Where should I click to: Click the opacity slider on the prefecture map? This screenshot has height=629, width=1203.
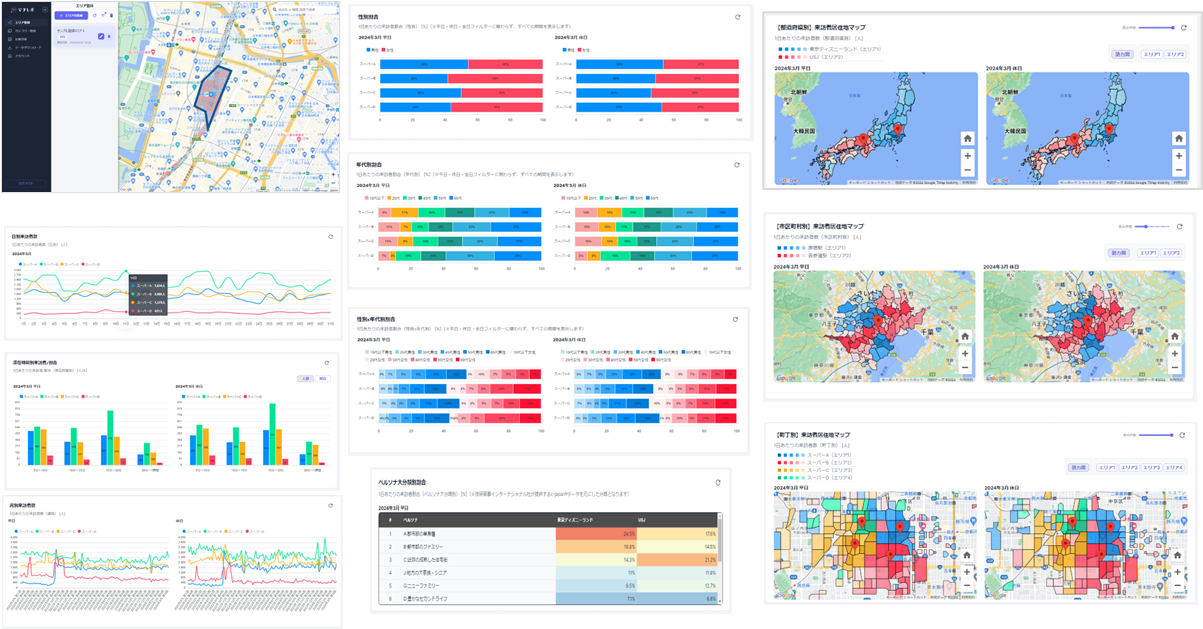click(x=1157, y=28)
